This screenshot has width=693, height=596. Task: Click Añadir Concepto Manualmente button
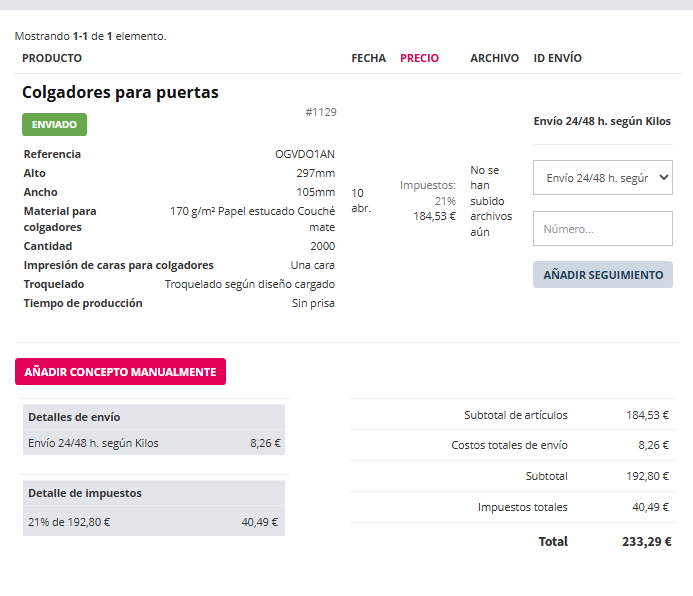(x=120, y=372)
